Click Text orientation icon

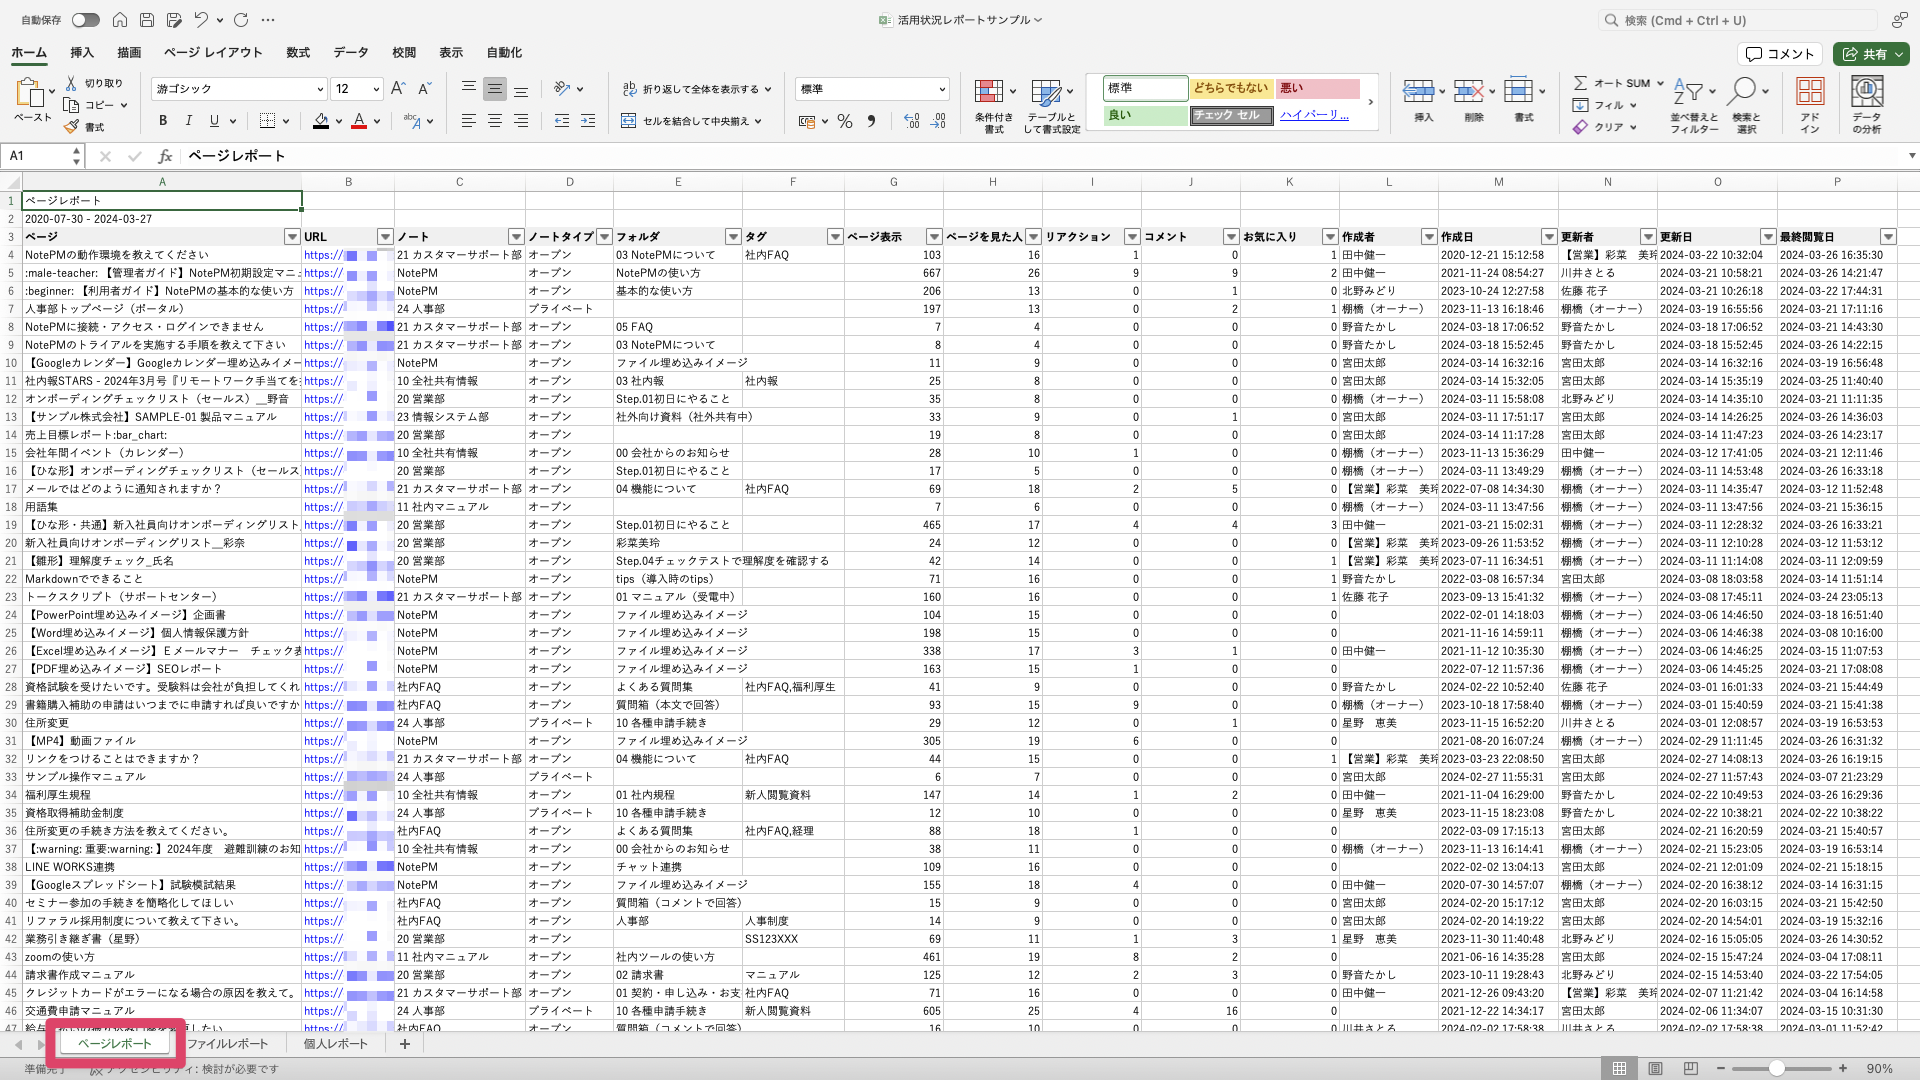tap(562, 89)
